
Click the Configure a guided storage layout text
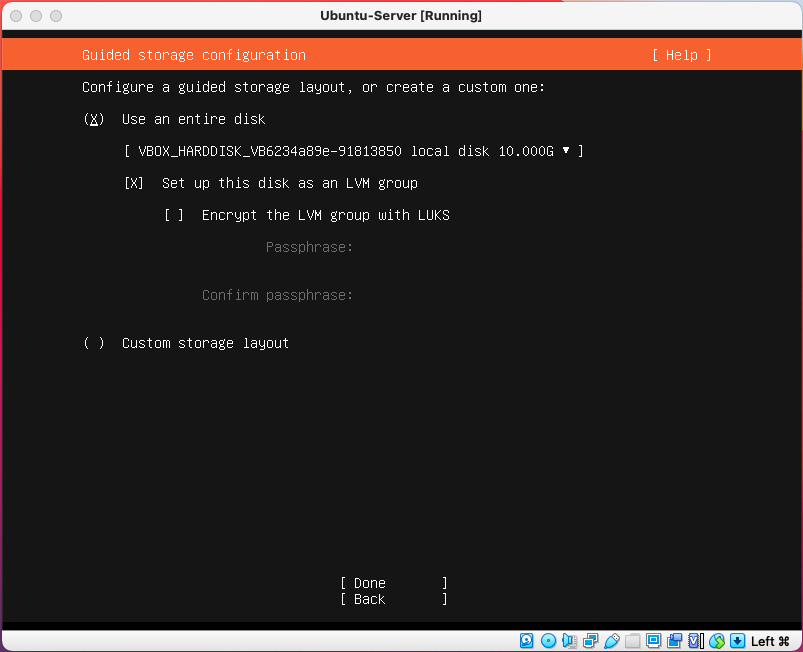pos(313,88)
